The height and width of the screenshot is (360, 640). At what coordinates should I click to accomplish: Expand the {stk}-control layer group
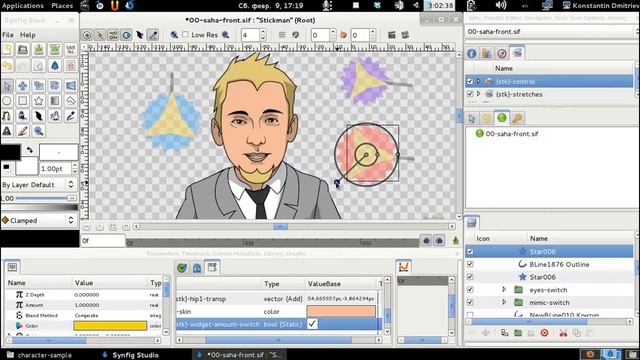478,81
